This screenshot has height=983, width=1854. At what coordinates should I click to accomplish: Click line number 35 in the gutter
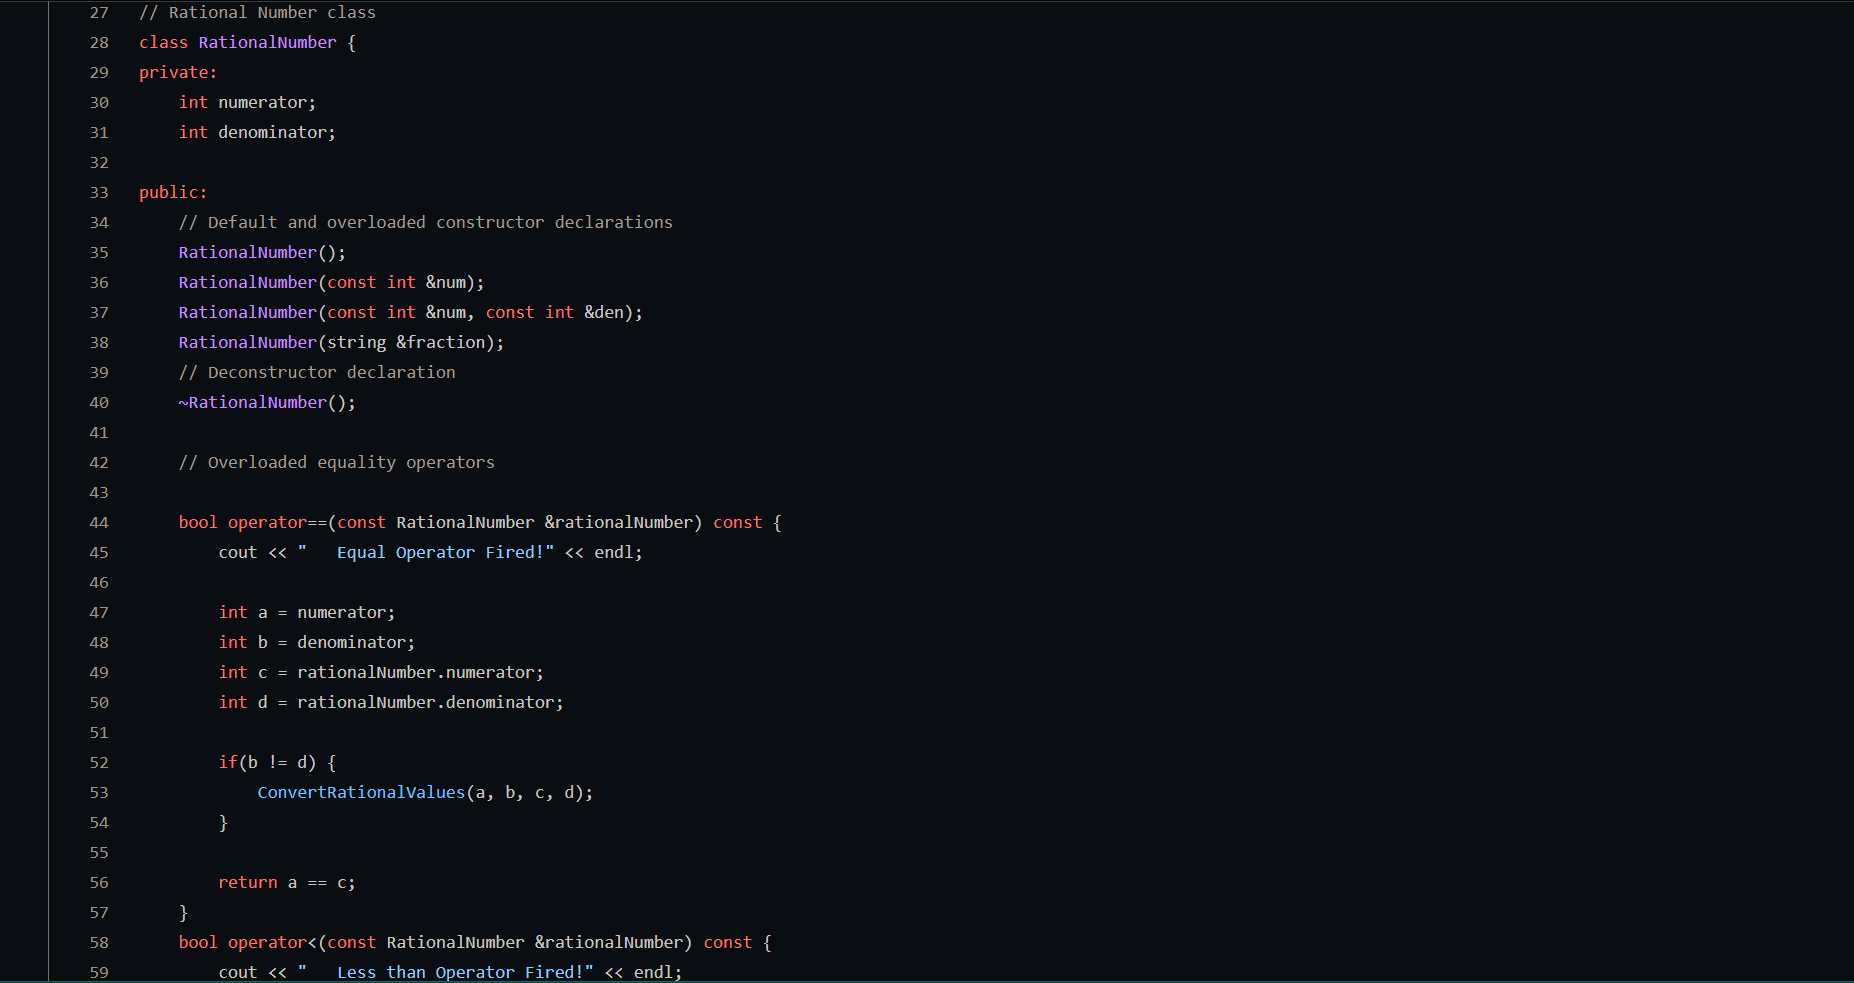pyautogui.click(x=99, y=252)
